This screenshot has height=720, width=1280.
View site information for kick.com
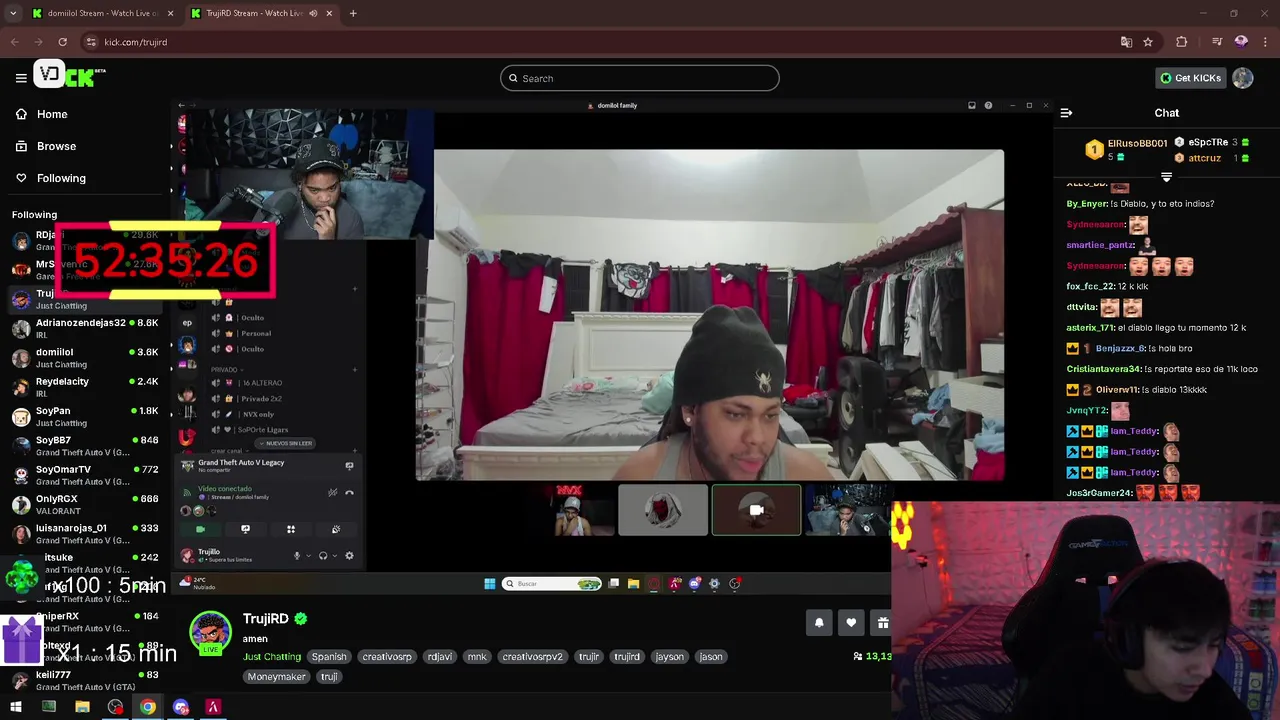coord(91,42)
